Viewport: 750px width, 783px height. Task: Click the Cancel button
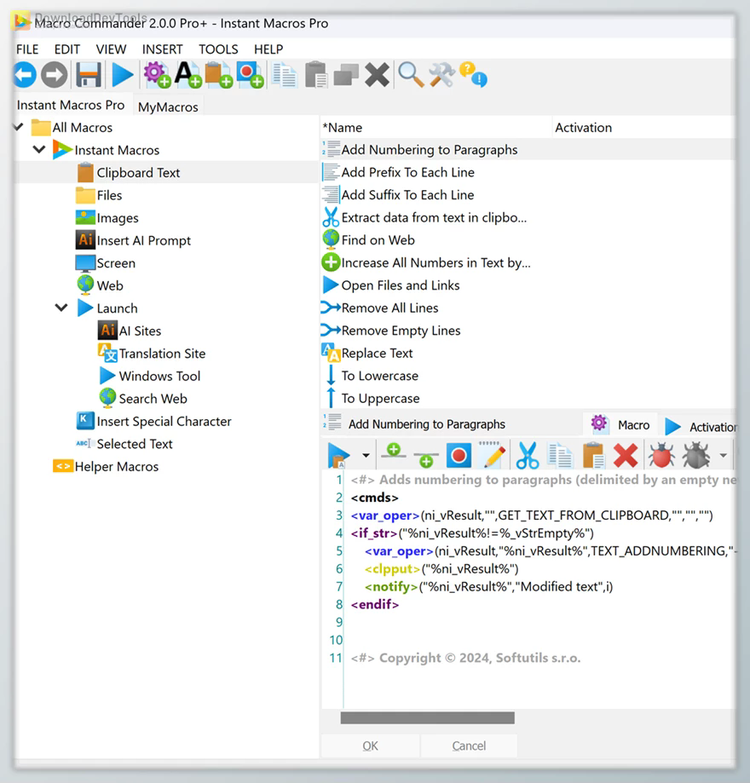pos(468,746)
